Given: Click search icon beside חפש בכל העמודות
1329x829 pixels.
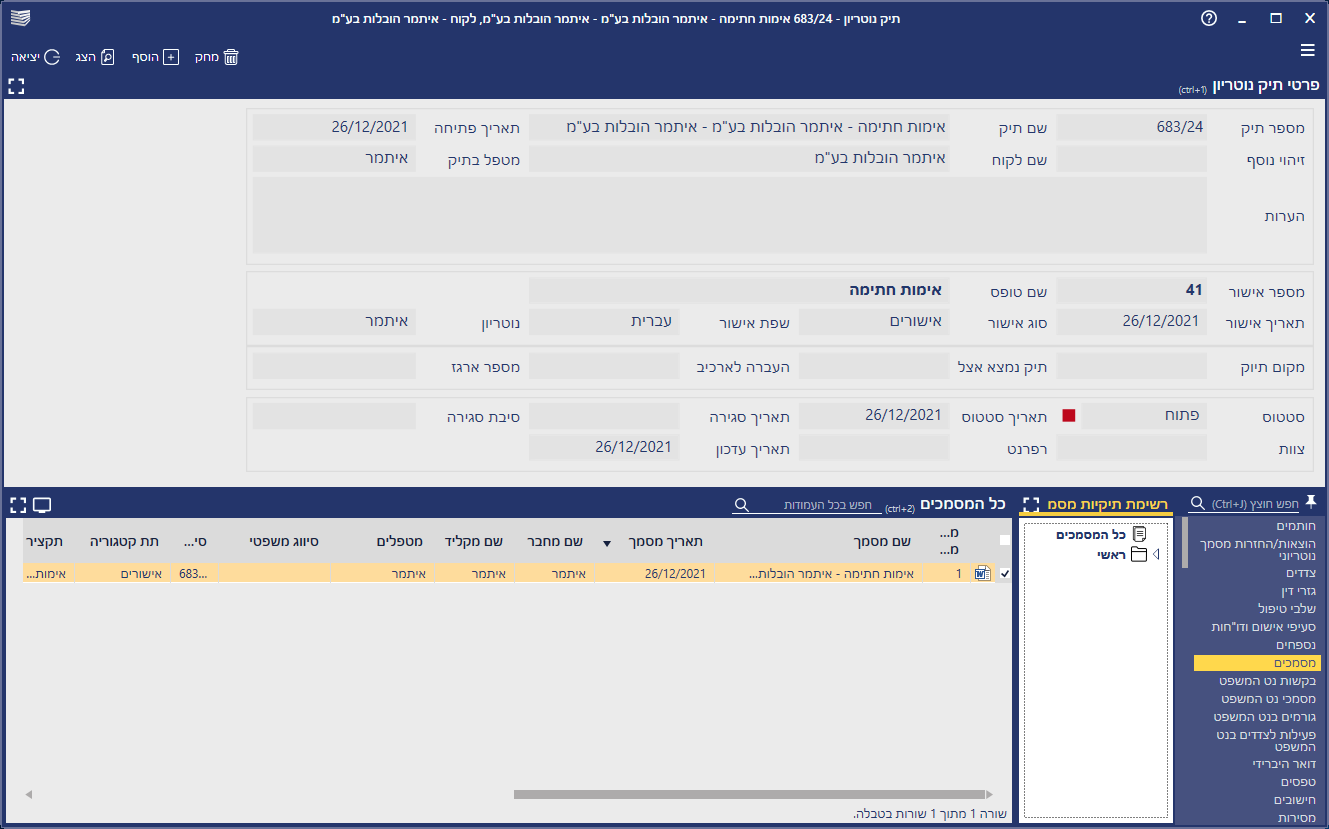Looking at the screenshot, I should coord(740,505).
